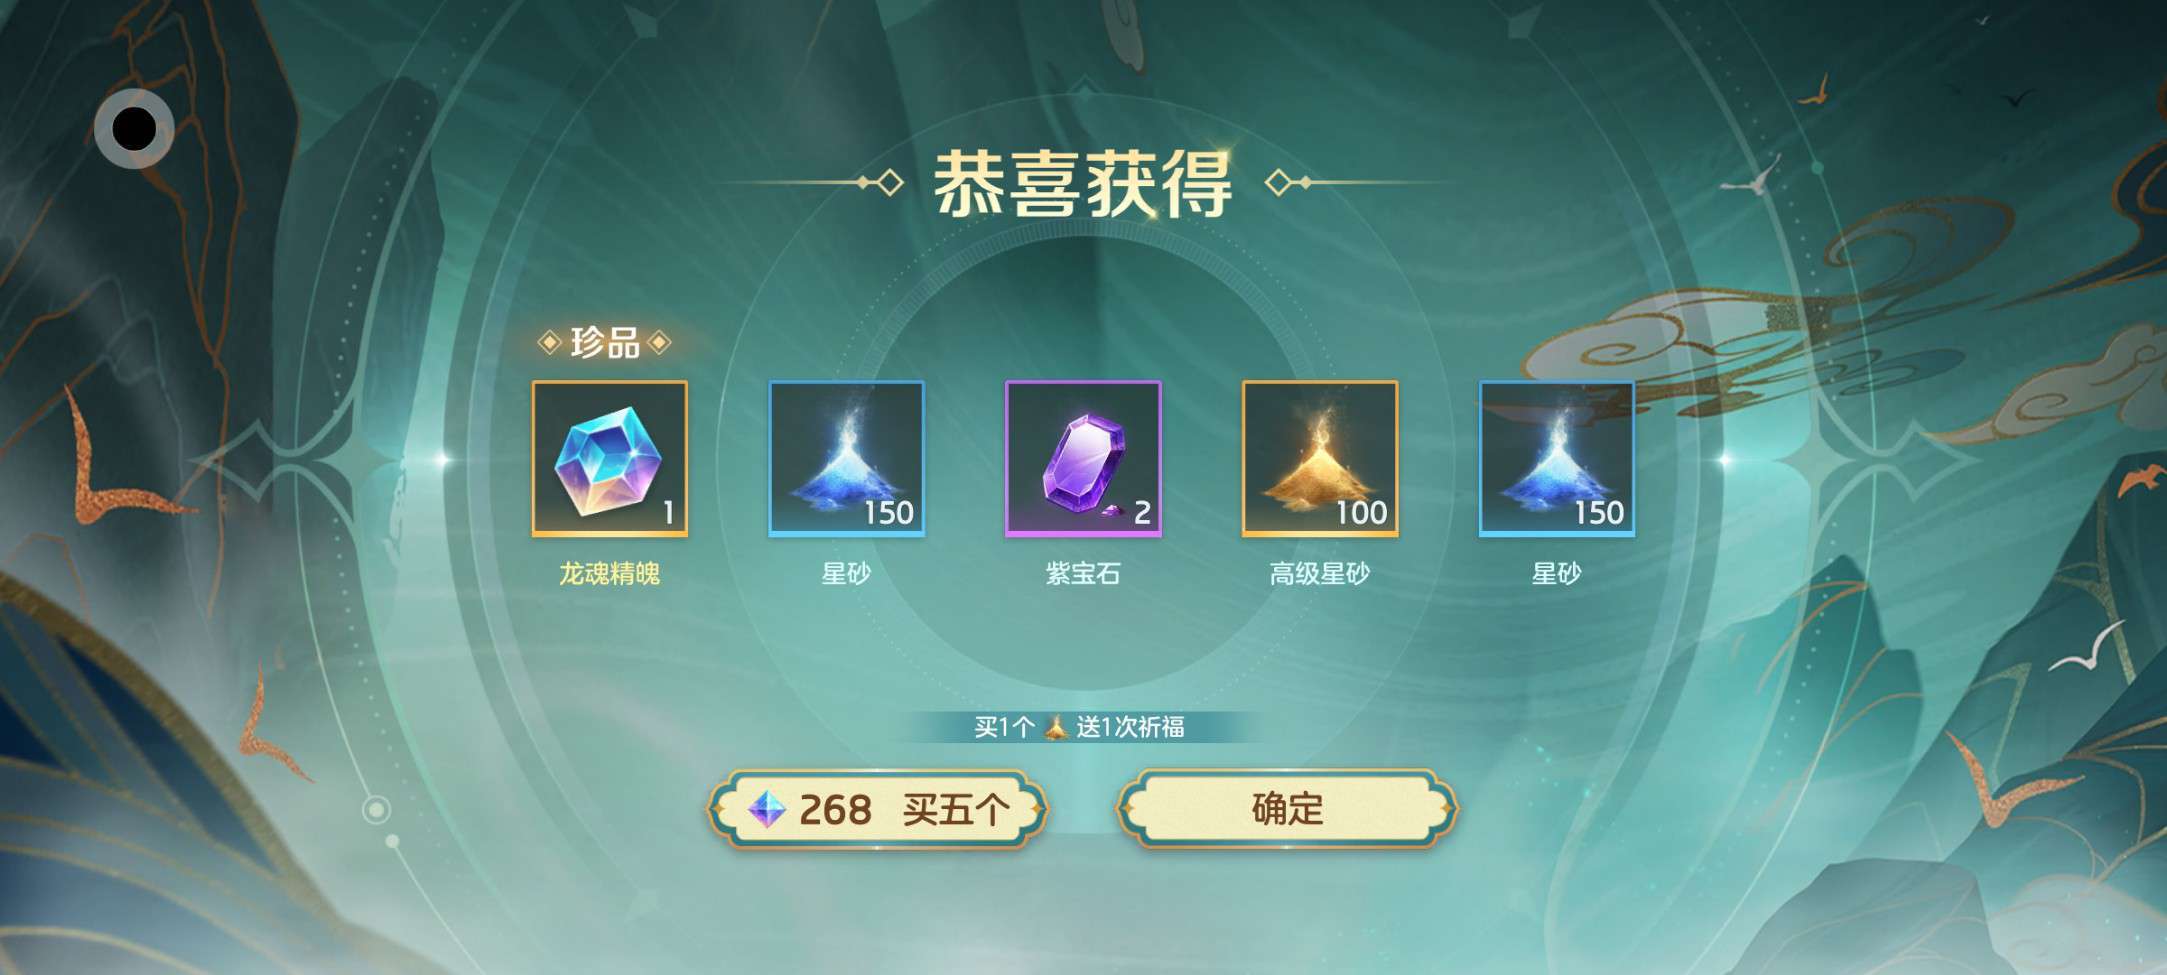Click the 龙魂精魄 item name text
The image size is (2167, 975).
click(610, 574)
